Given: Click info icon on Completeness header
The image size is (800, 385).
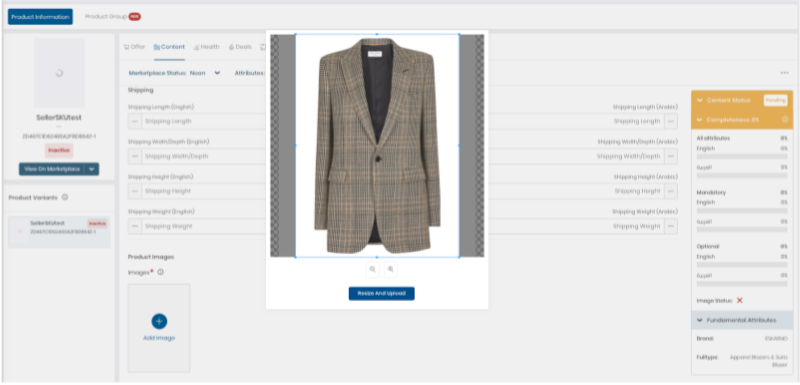Looking at the screenshot, I should (785, 120).
